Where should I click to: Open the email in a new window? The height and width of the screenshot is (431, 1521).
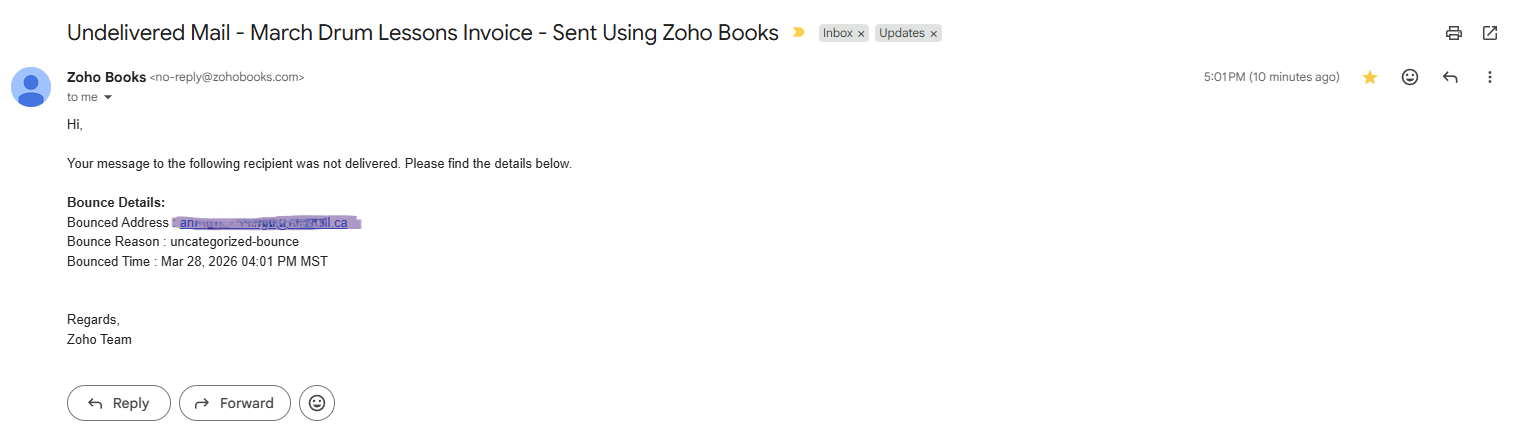tap(1490, 33)
